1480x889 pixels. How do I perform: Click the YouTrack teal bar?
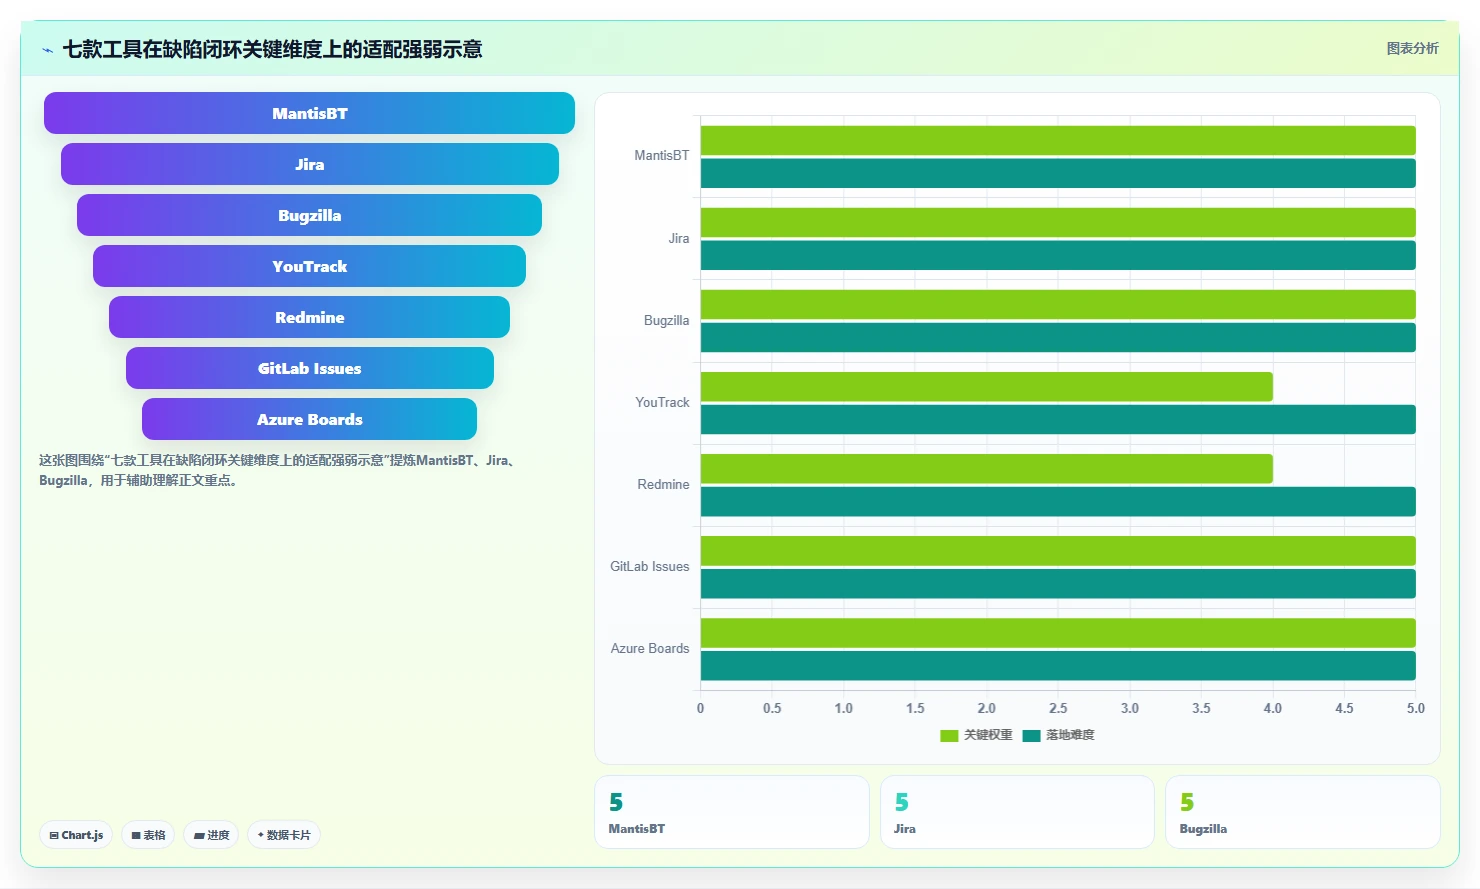[x=1058, y=419]
